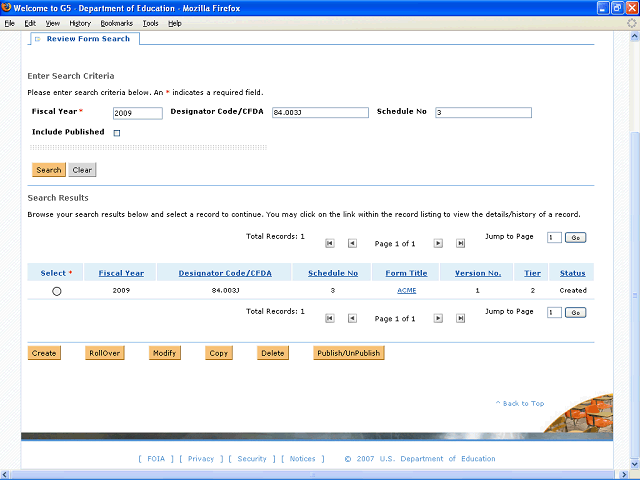This screenshot has height=480, width=640.
Task: Select the Review Form Search tab
Action: tap(85, 39)
